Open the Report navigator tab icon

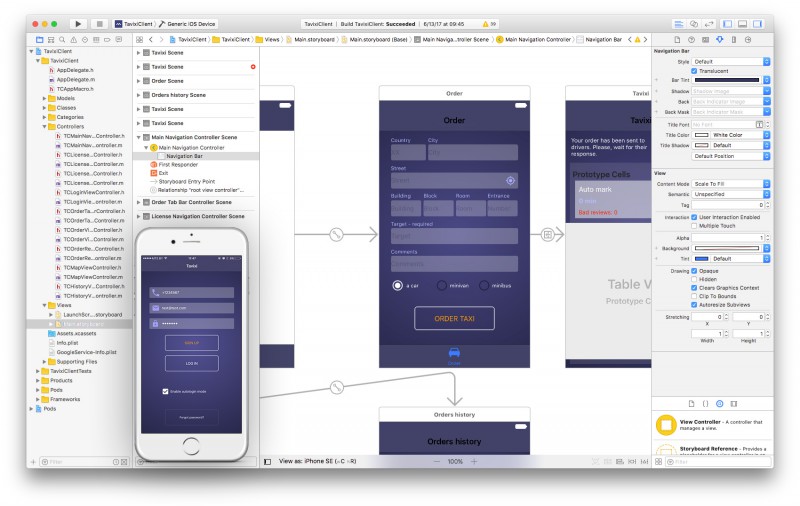(x=118, y=39)
